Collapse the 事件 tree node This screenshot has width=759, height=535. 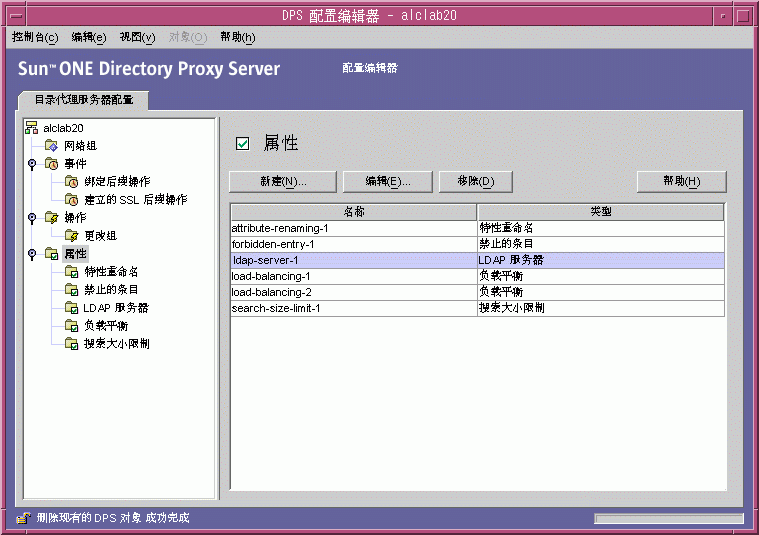32,164
